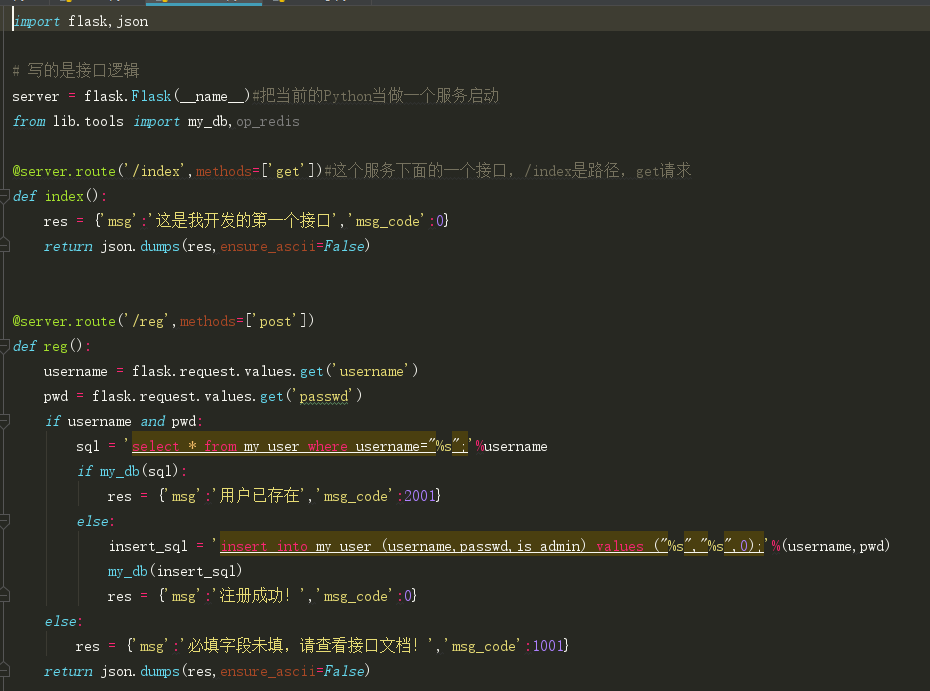Click the '/index' route string
This screenshot has width=930, height=691.
click(x=156, y=171)
